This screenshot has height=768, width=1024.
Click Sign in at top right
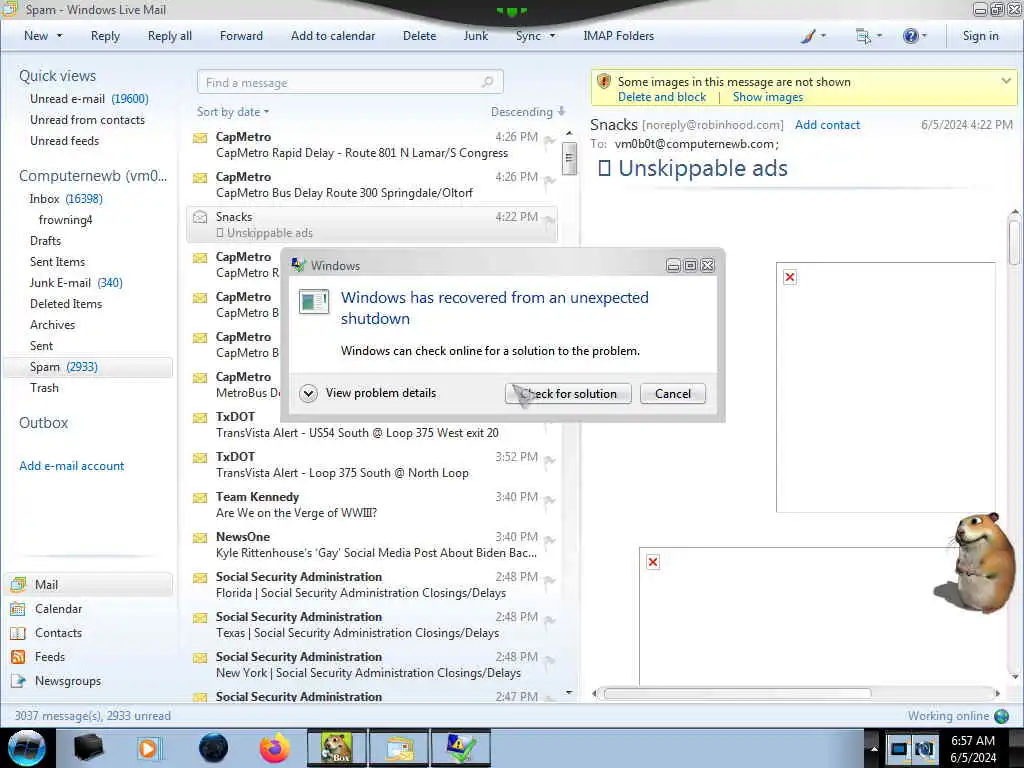pos(980,36)
